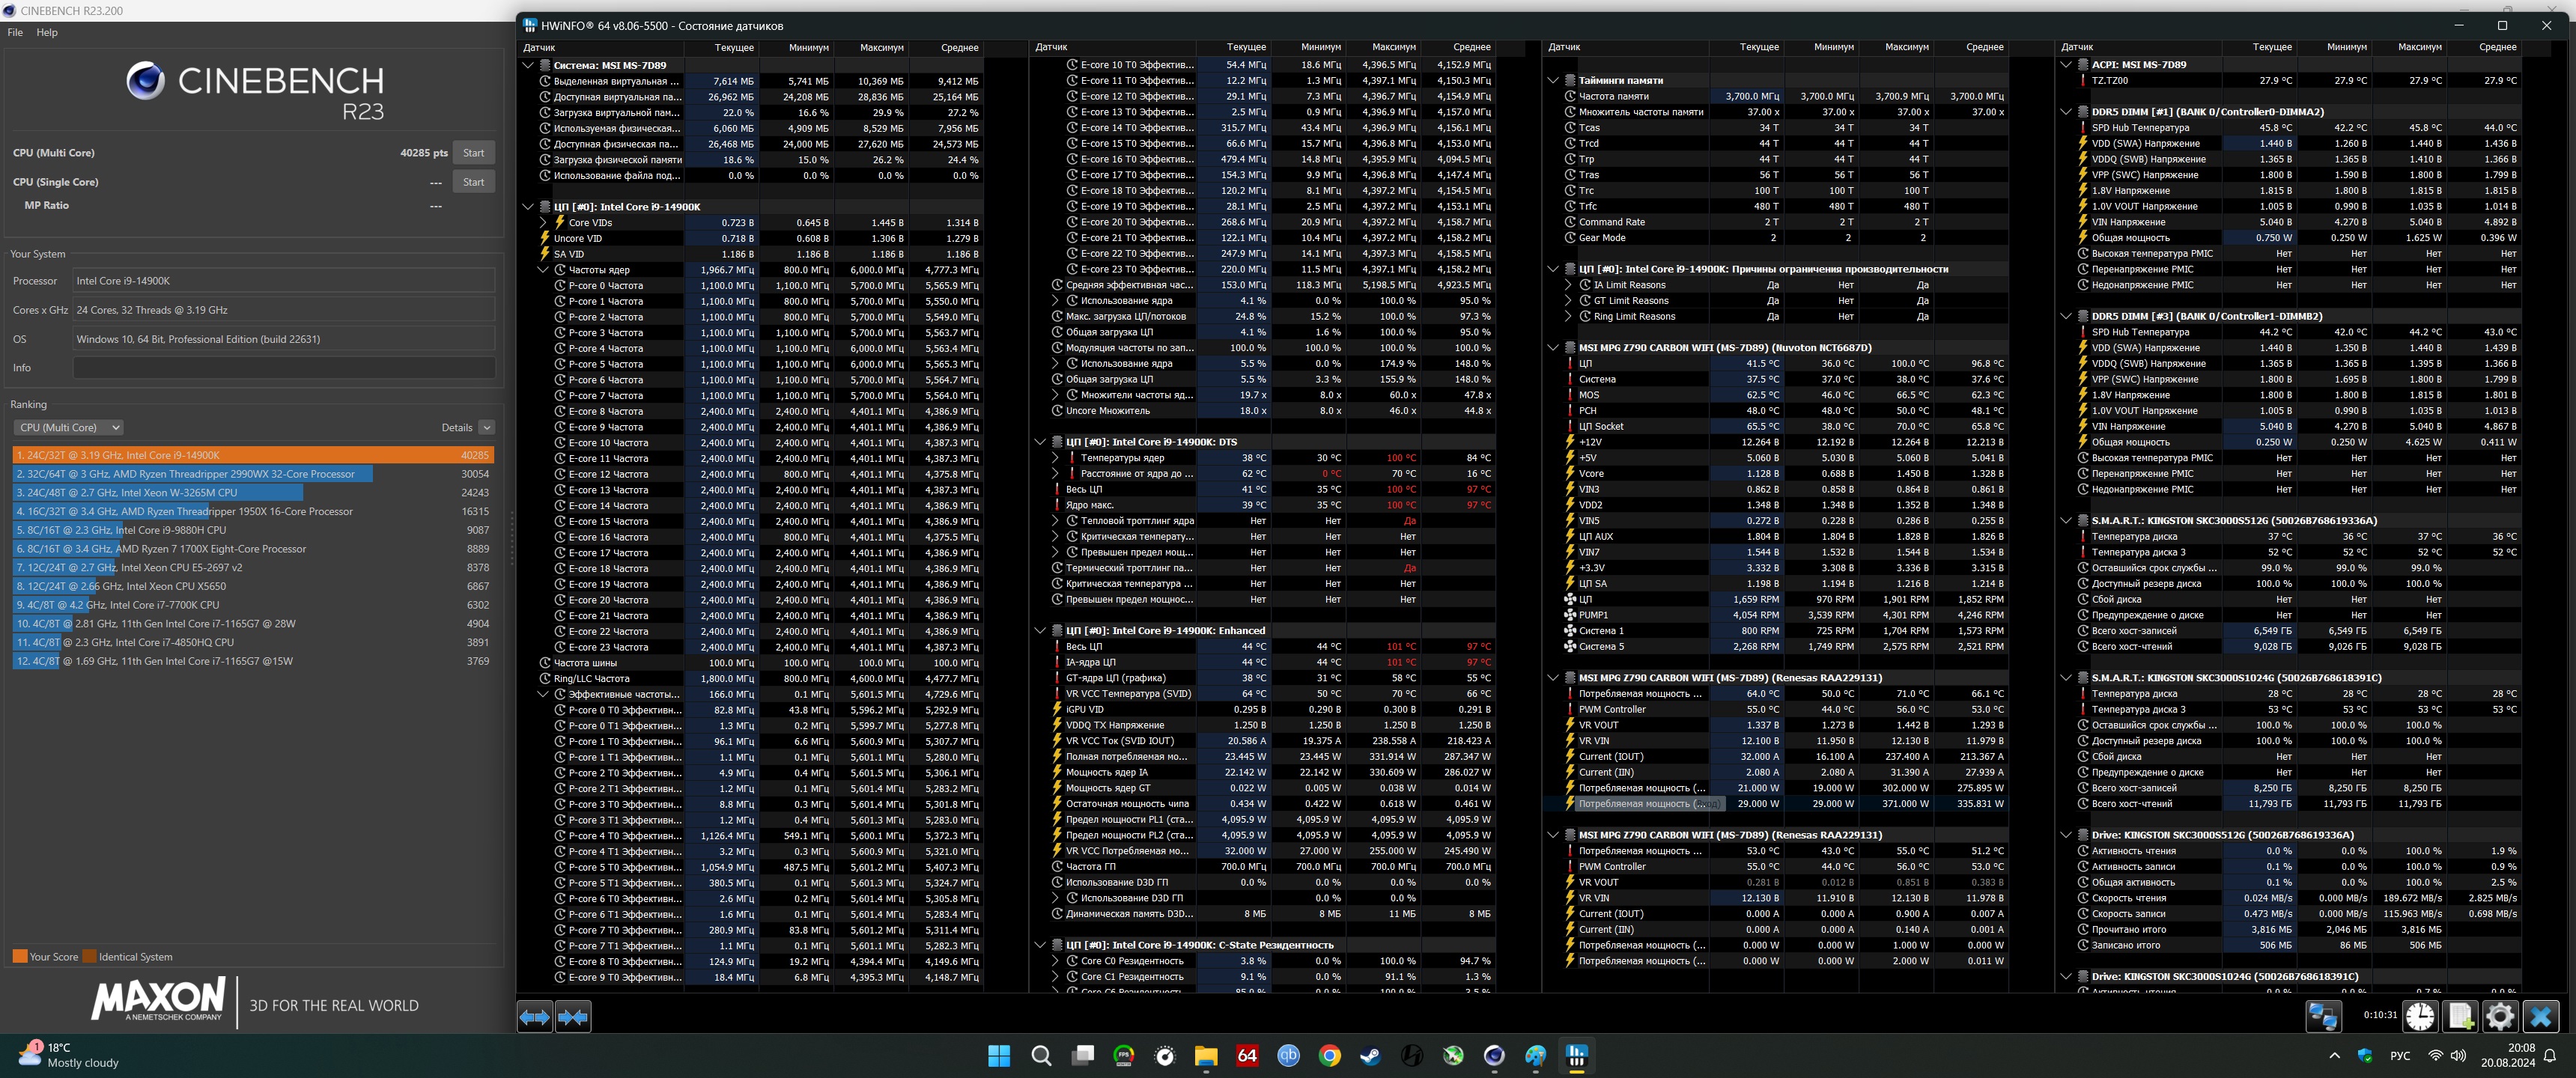This screenshot has width=2576, height=1078.
Task: Start the CPU (Single Core) benchmark
Action: (473, 182)
